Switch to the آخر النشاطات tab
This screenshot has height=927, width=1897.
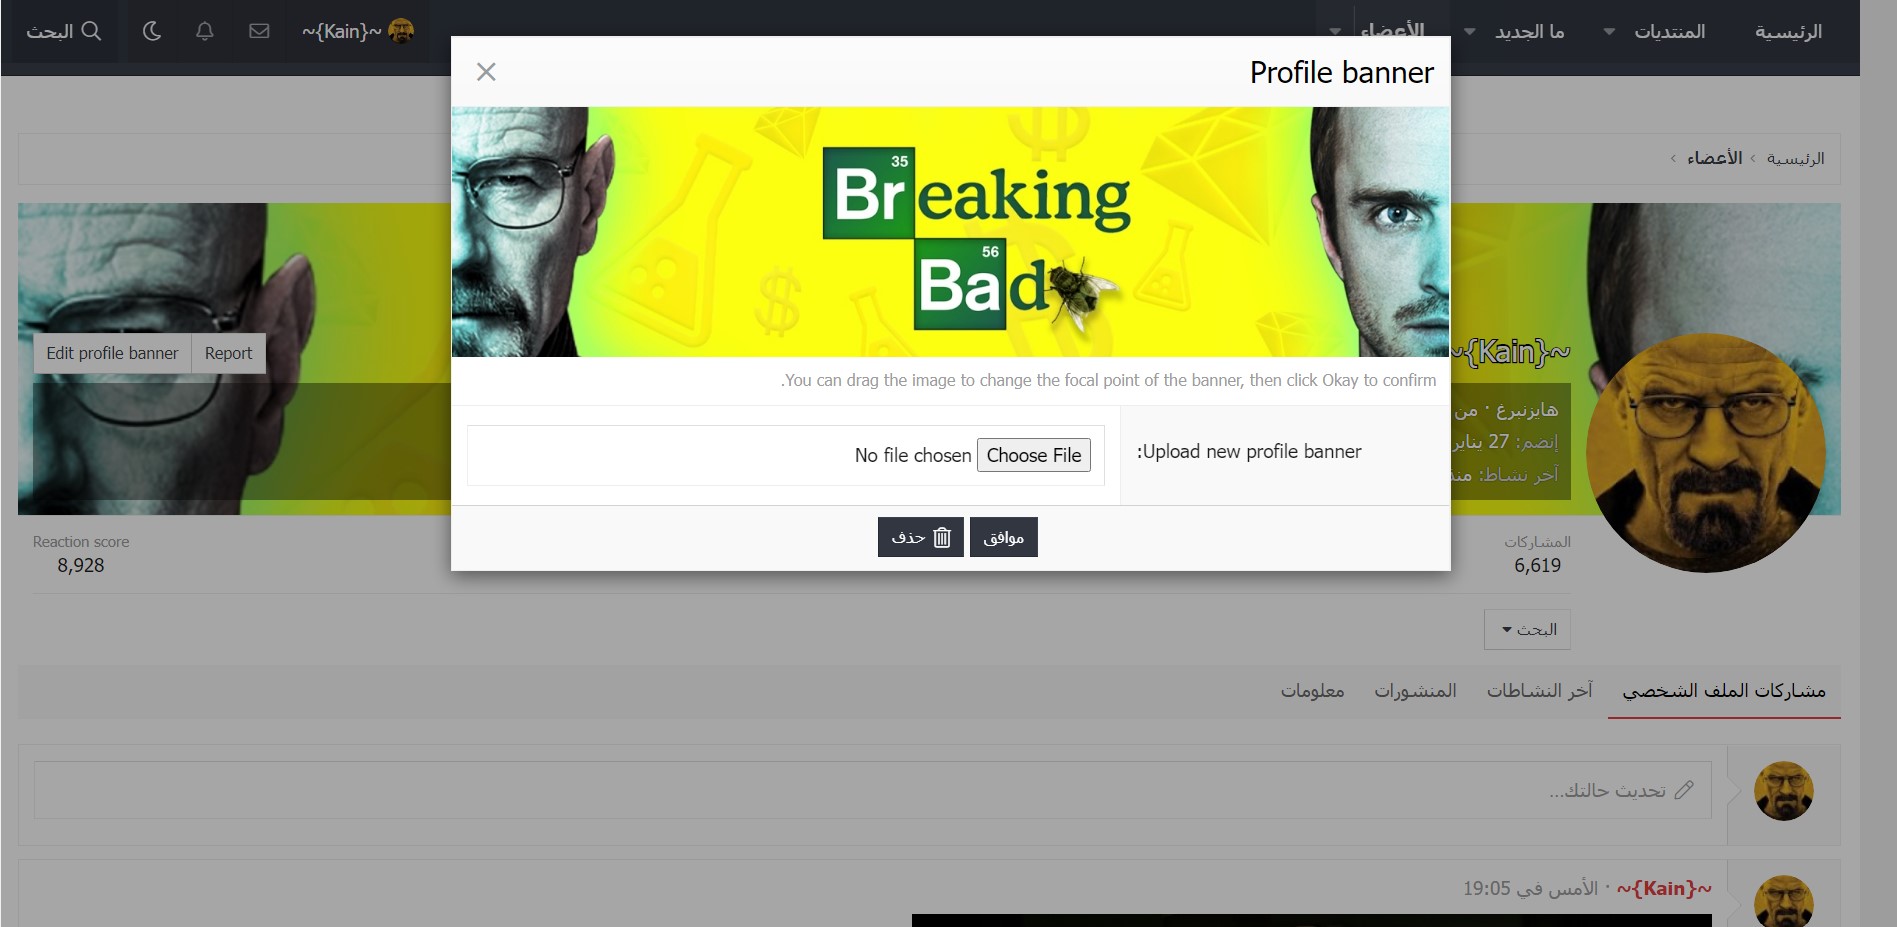pyautogui.click(x=1539, y=691)
